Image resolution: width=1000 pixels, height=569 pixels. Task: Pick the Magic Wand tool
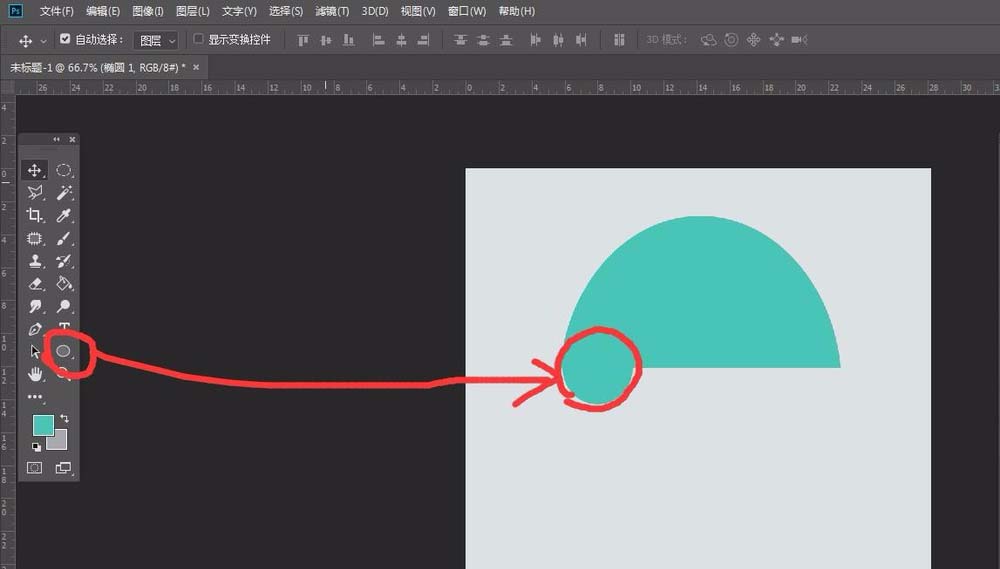pyautogui.click(x=64, y=193)
